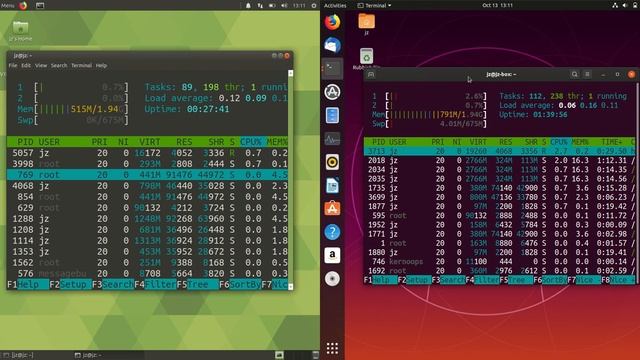Click Activities in the GNOME top bar
640x360 pixels.
[x=335, y=5]
